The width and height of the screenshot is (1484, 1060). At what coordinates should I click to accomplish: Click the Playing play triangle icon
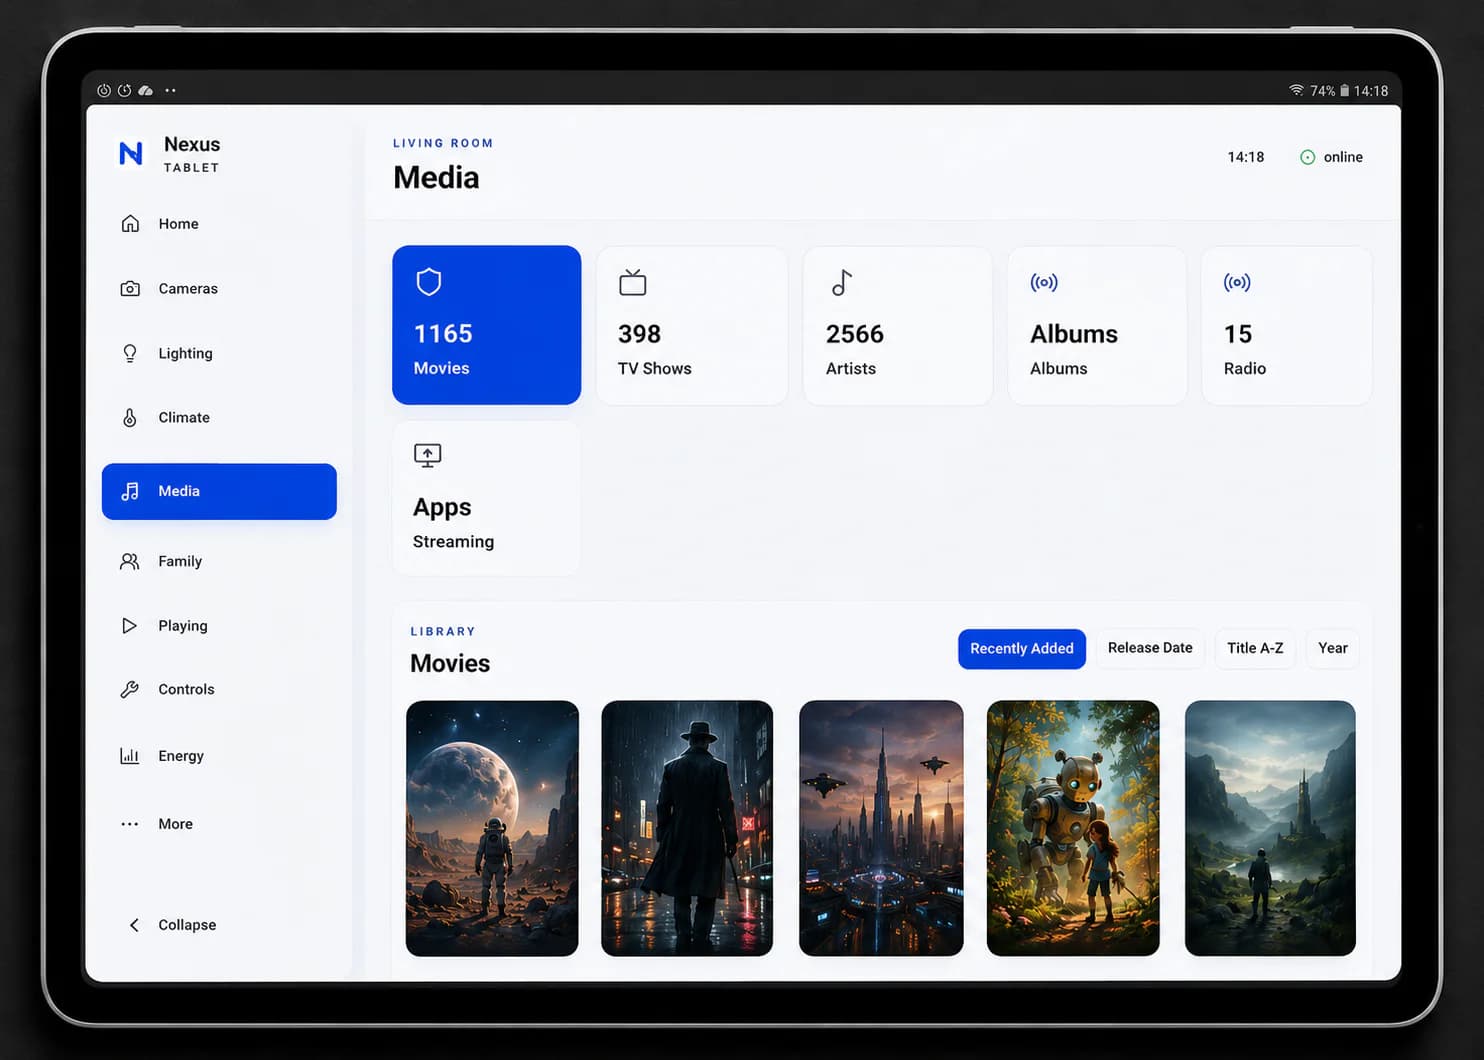[129, 625]
